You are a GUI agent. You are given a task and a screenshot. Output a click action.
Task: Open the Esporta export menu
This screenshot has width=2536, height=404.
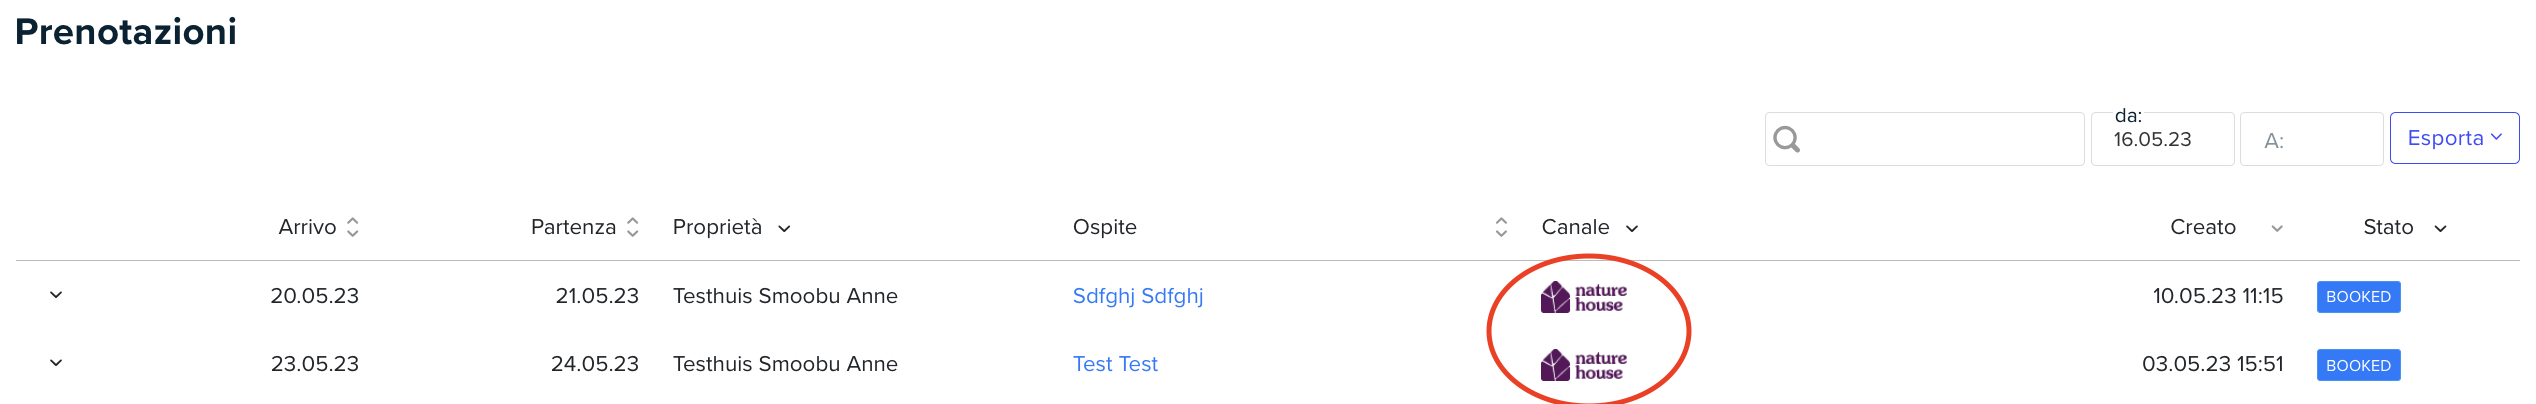pos(2454,138)
